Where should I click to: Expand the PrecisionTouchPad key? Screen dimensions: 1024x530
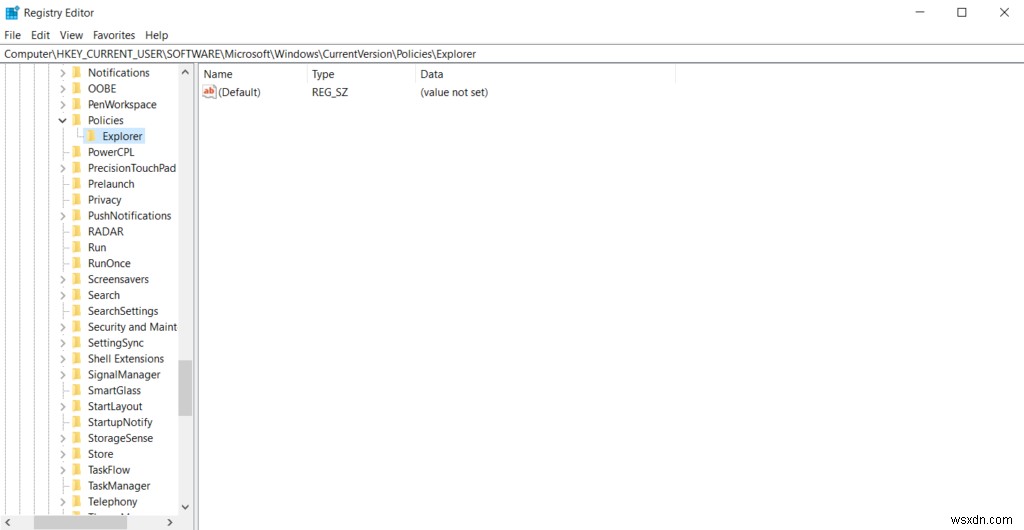63,168
